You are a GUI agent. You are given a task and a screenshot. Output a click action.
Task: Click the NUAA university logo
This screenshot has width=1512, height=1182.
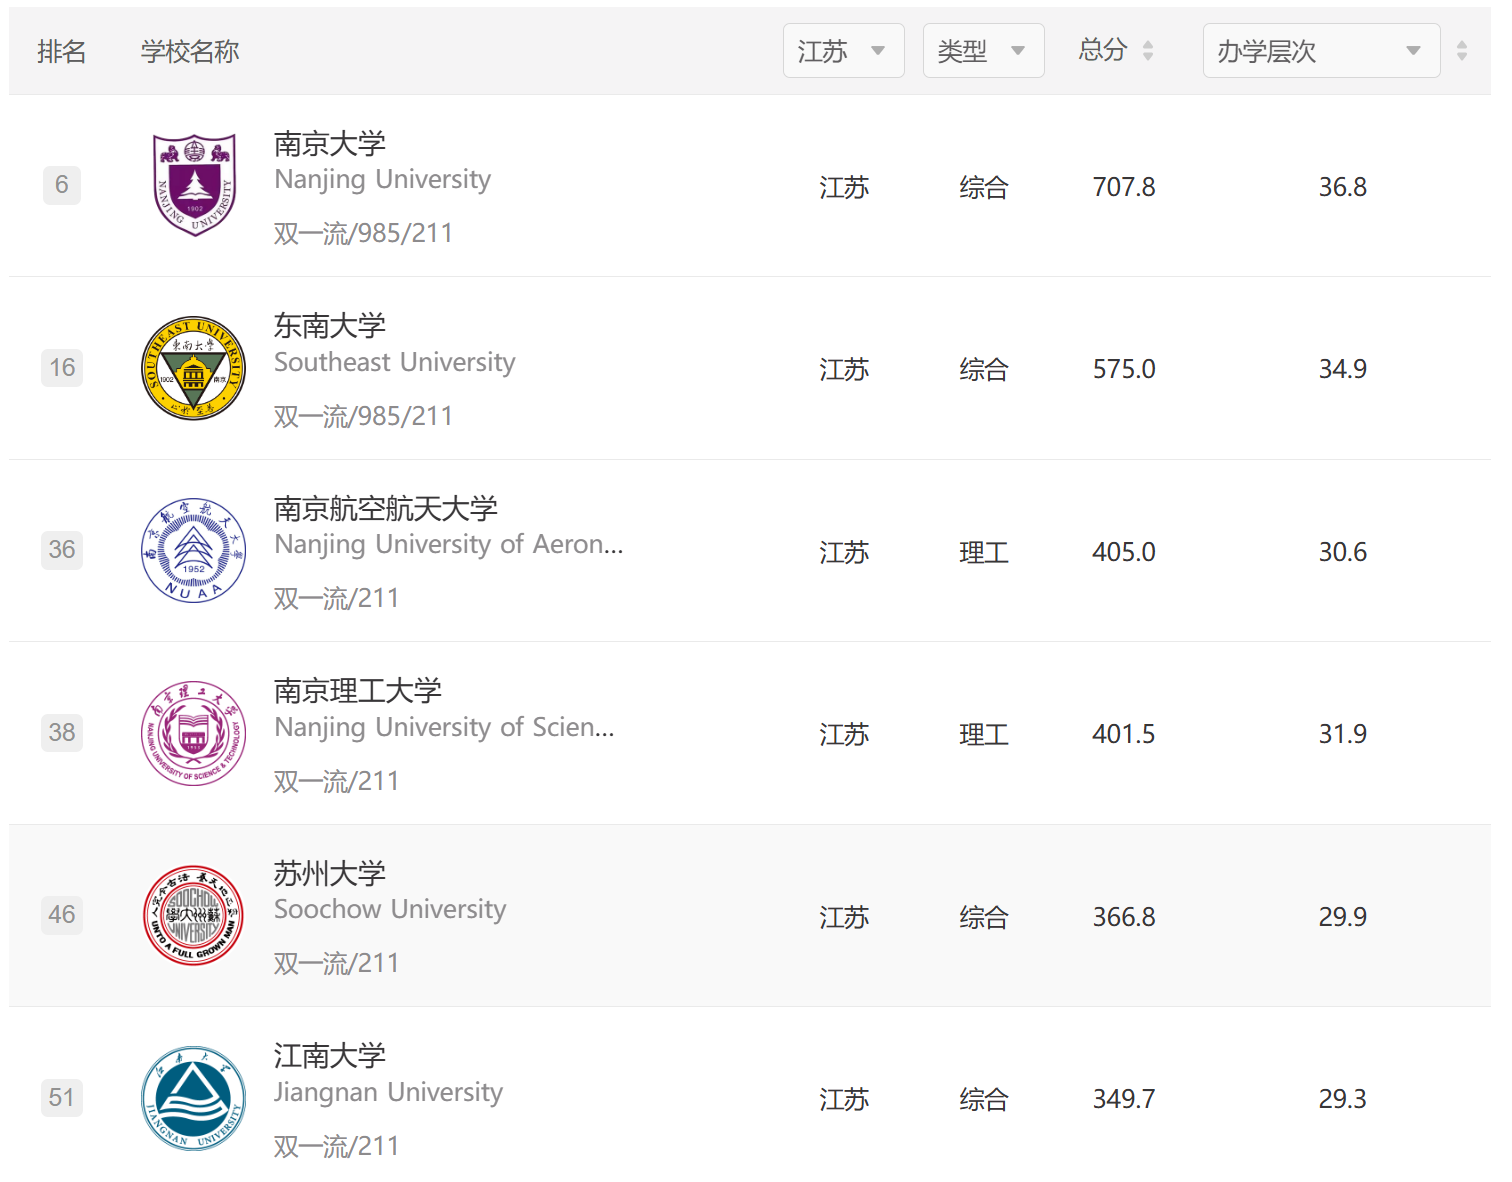coord(194,550)
